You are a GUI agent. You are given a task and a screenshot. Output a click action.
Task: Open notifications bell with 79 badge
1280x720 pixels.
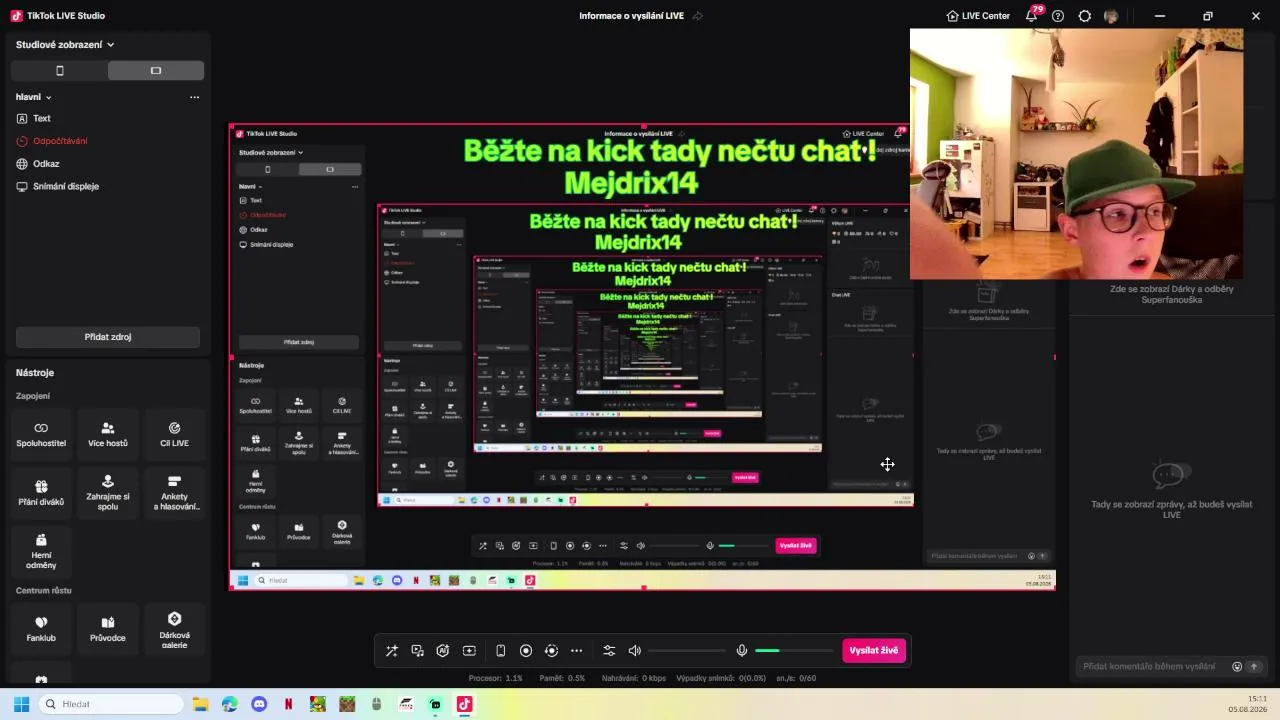1032,16
